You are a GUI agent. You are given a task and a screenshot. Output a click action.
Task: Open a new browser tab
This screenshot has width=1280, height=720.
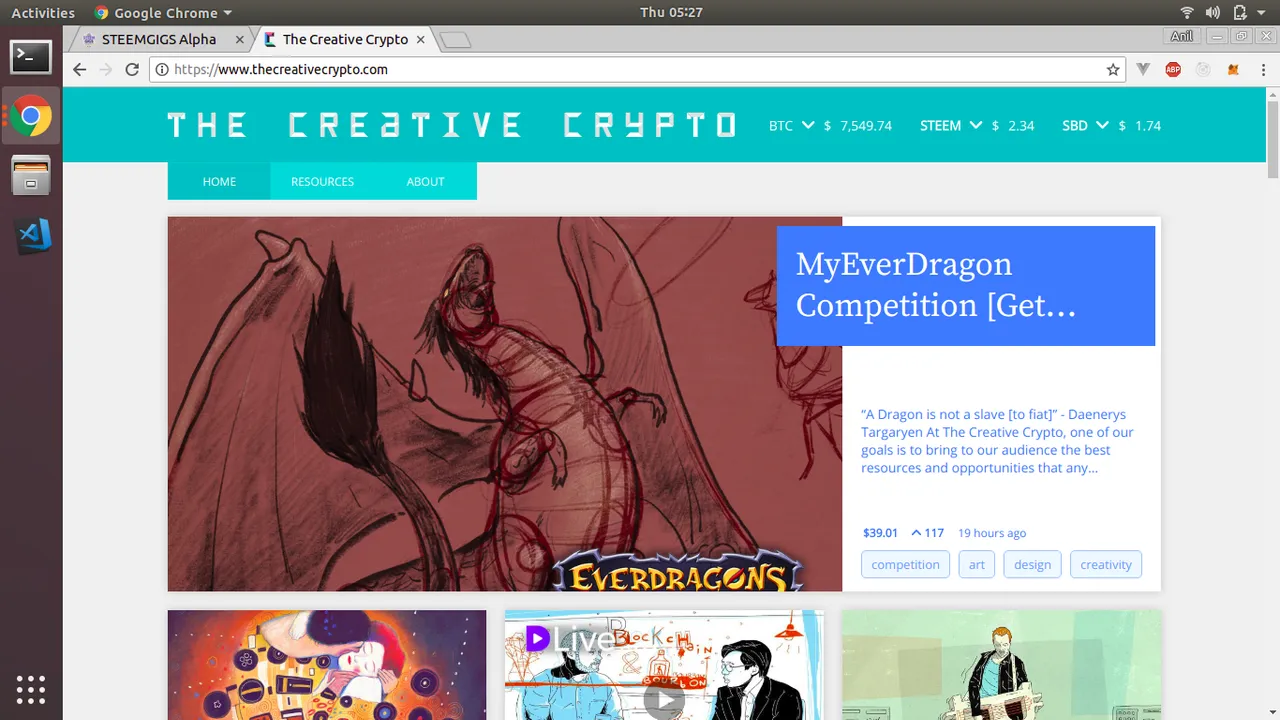click(455, 40)
